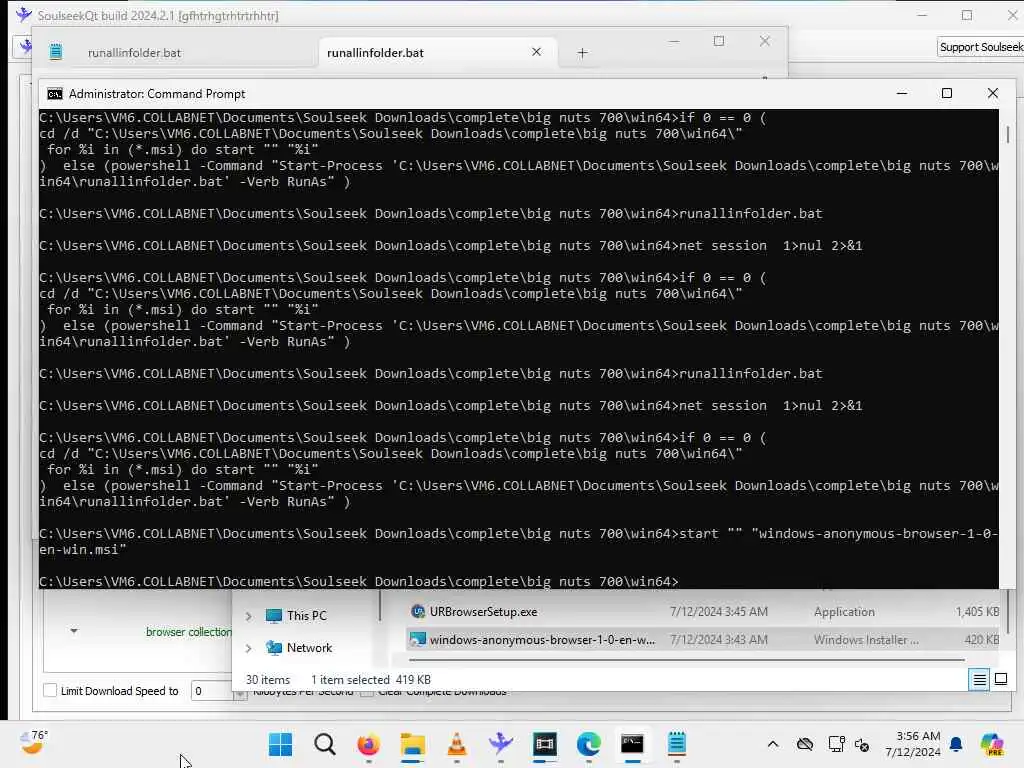Click the Notepad app icon left of tabs
The height and width of the screenshot is (768, 1024).
click(x=56, y=52)
